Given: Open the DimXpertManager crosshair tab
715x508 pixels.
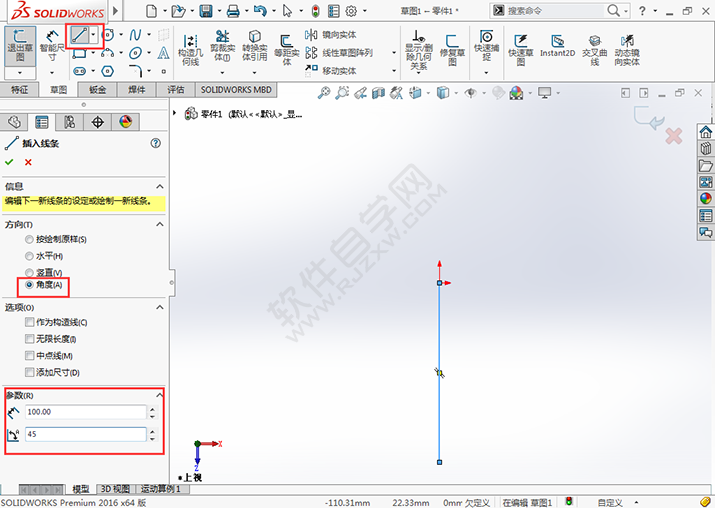Looking at the screenshot, I should (98, 122).
